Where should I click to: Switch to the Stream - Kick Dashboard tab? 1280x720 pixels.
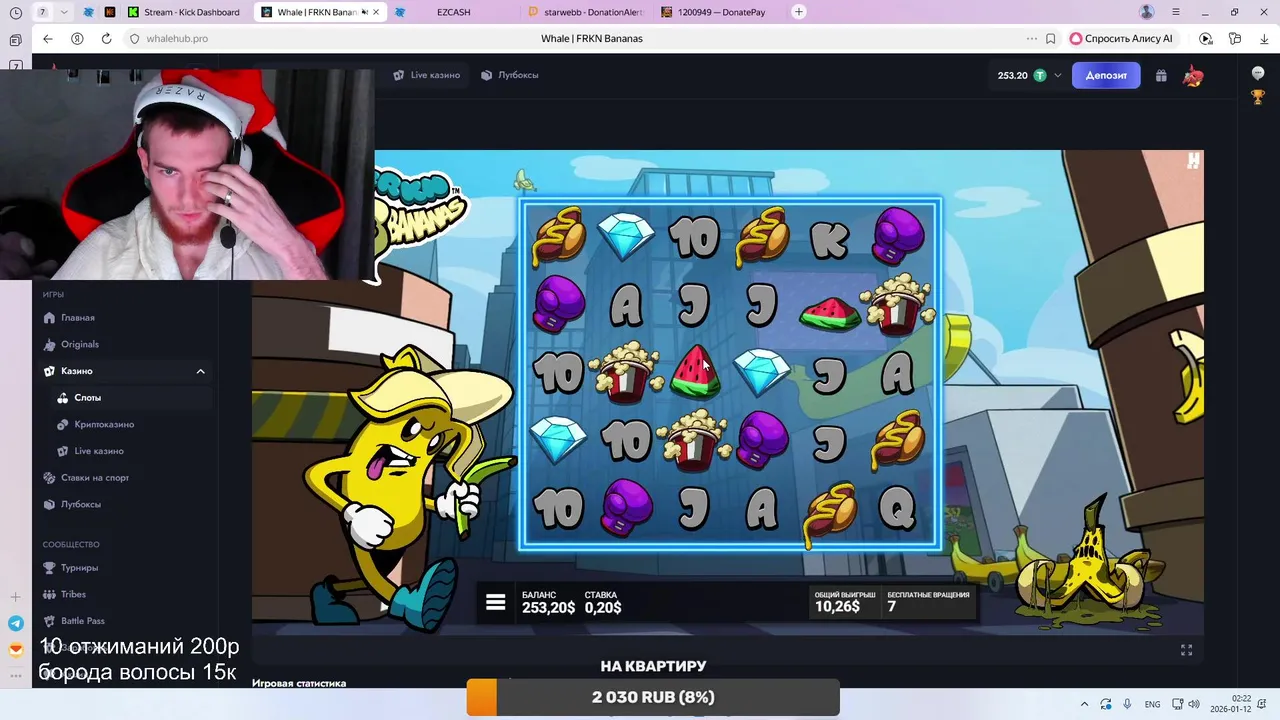pos(185,12)
